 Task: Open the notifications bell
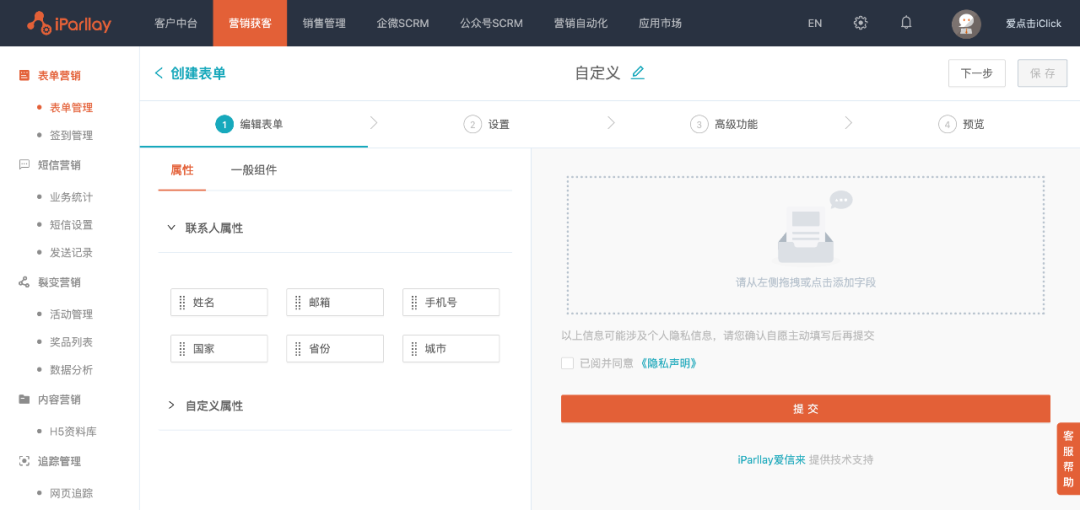pos(906,23)
